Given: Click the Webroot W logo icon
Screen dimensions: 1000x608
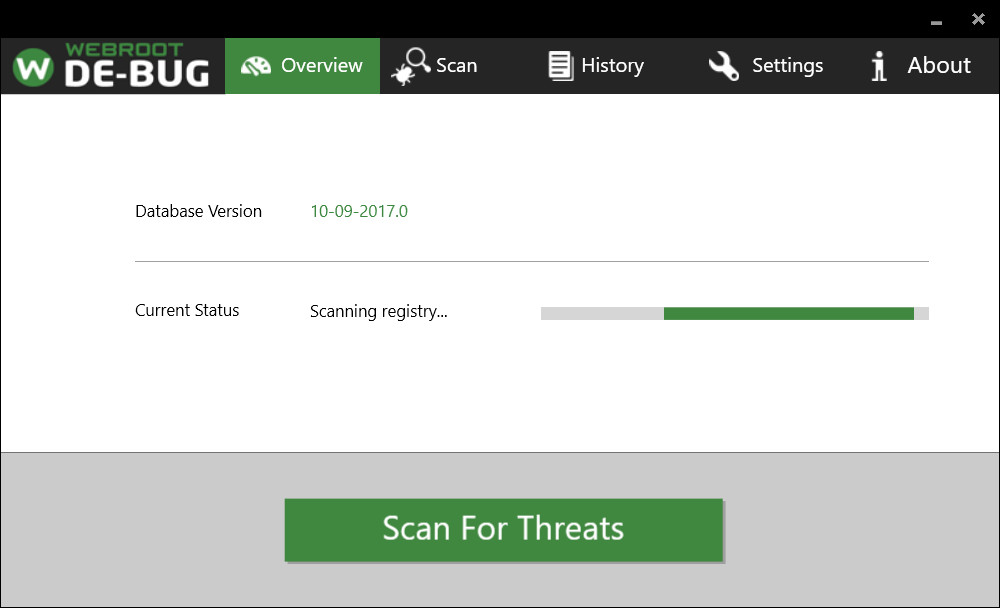Looking at the screenshot, I should [x=33, y=66].
